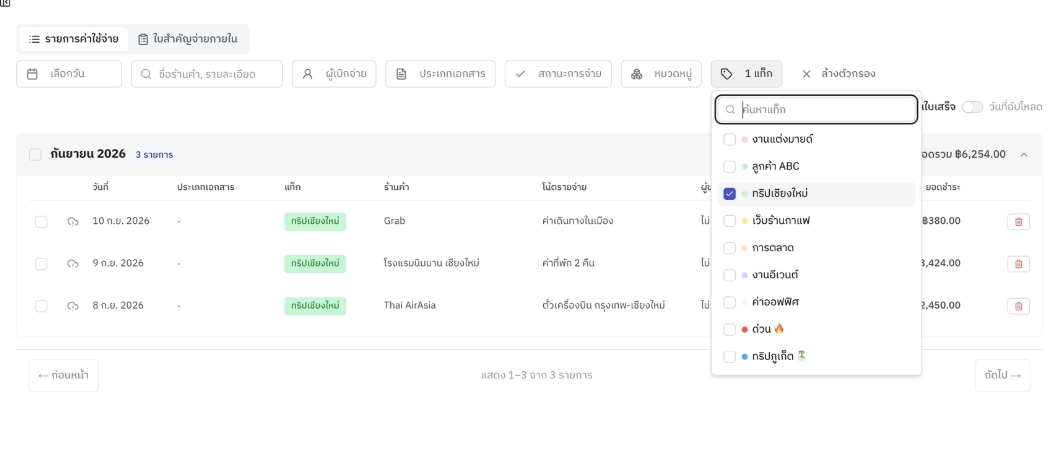Click the ยอดชำระ column header

pos(943,187)
